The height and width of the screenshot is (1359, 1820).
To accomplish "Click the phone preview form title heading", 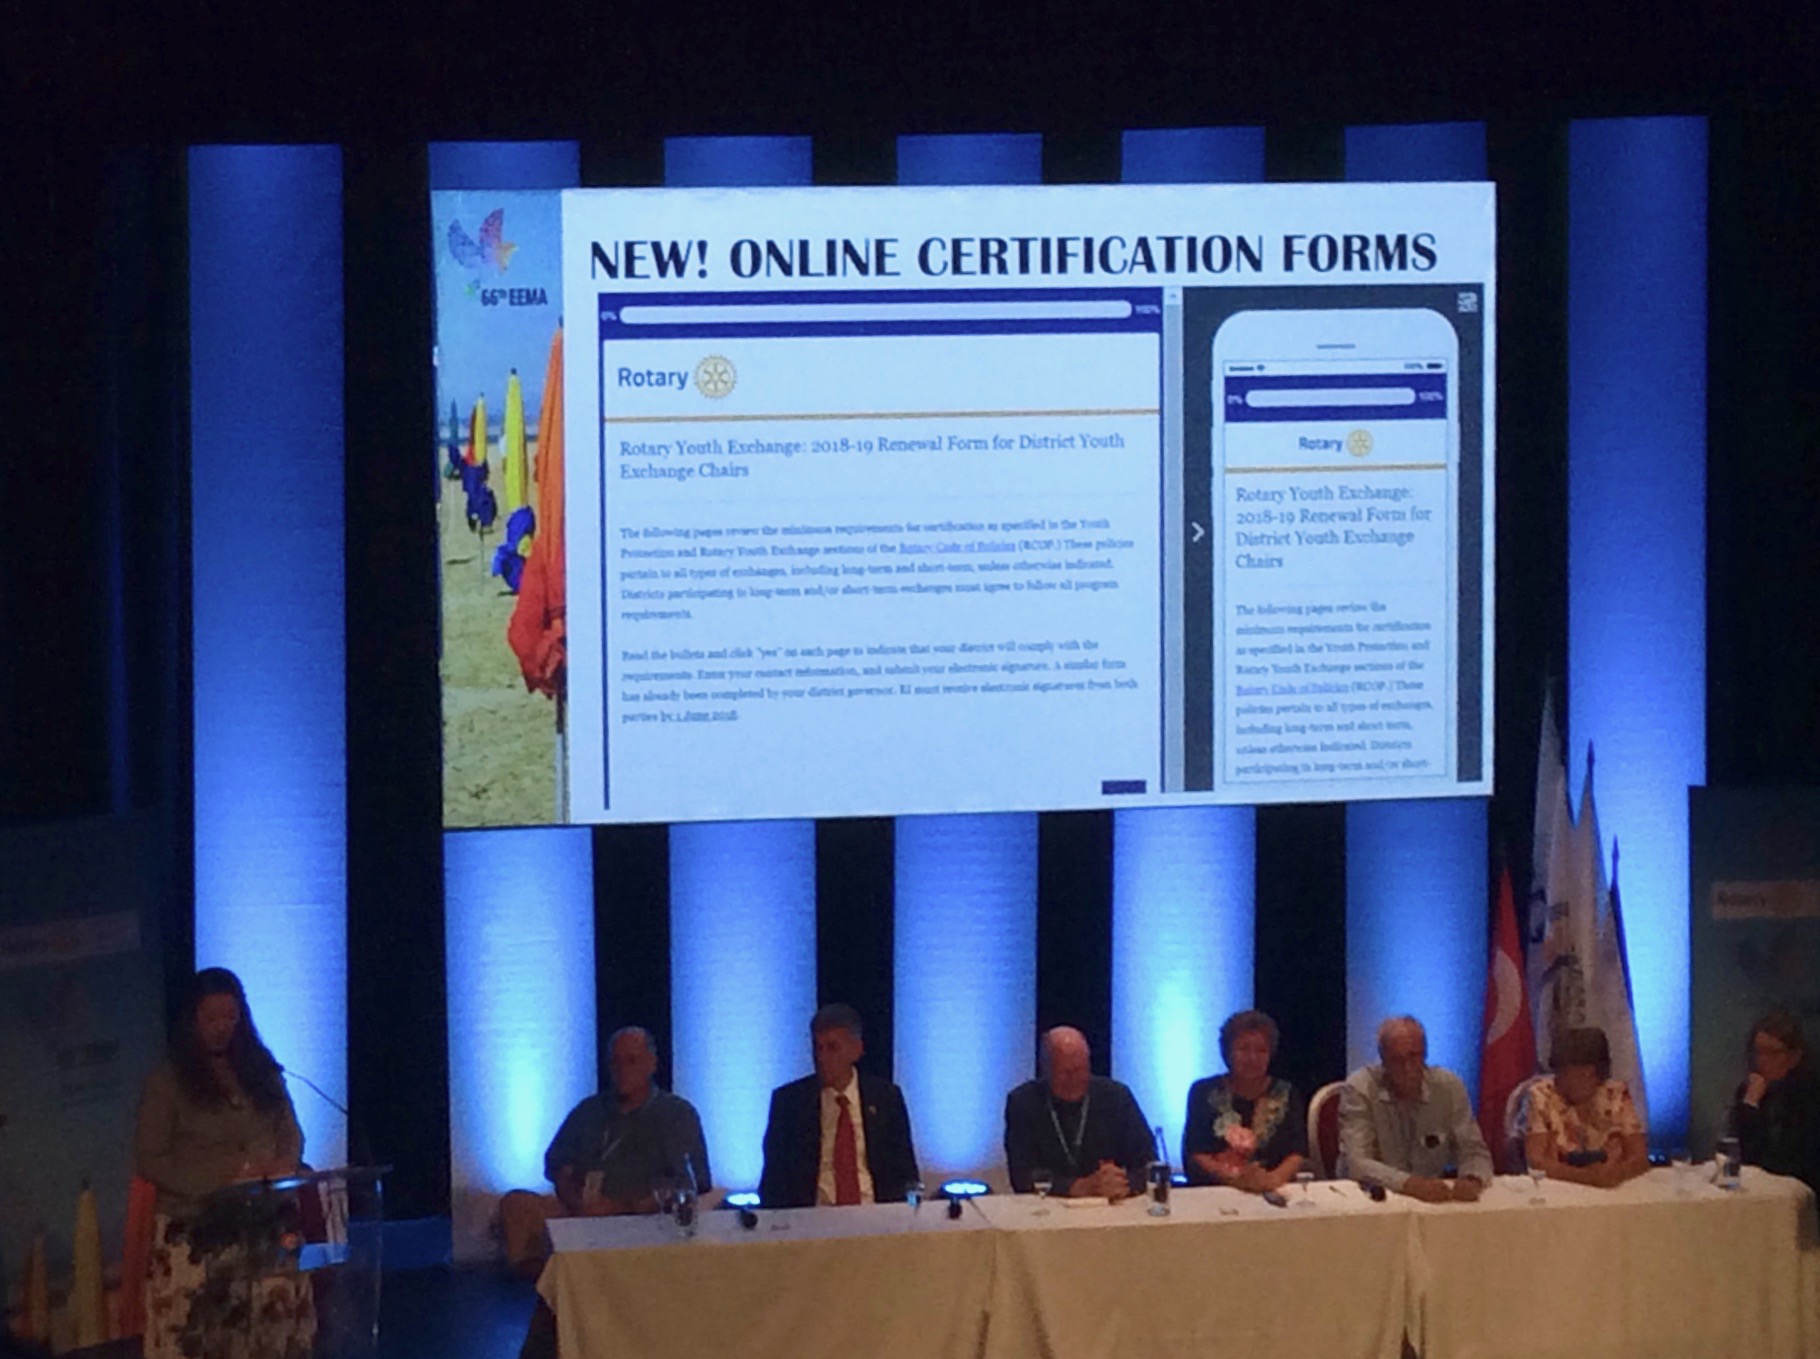I will tap(1333, 527).
